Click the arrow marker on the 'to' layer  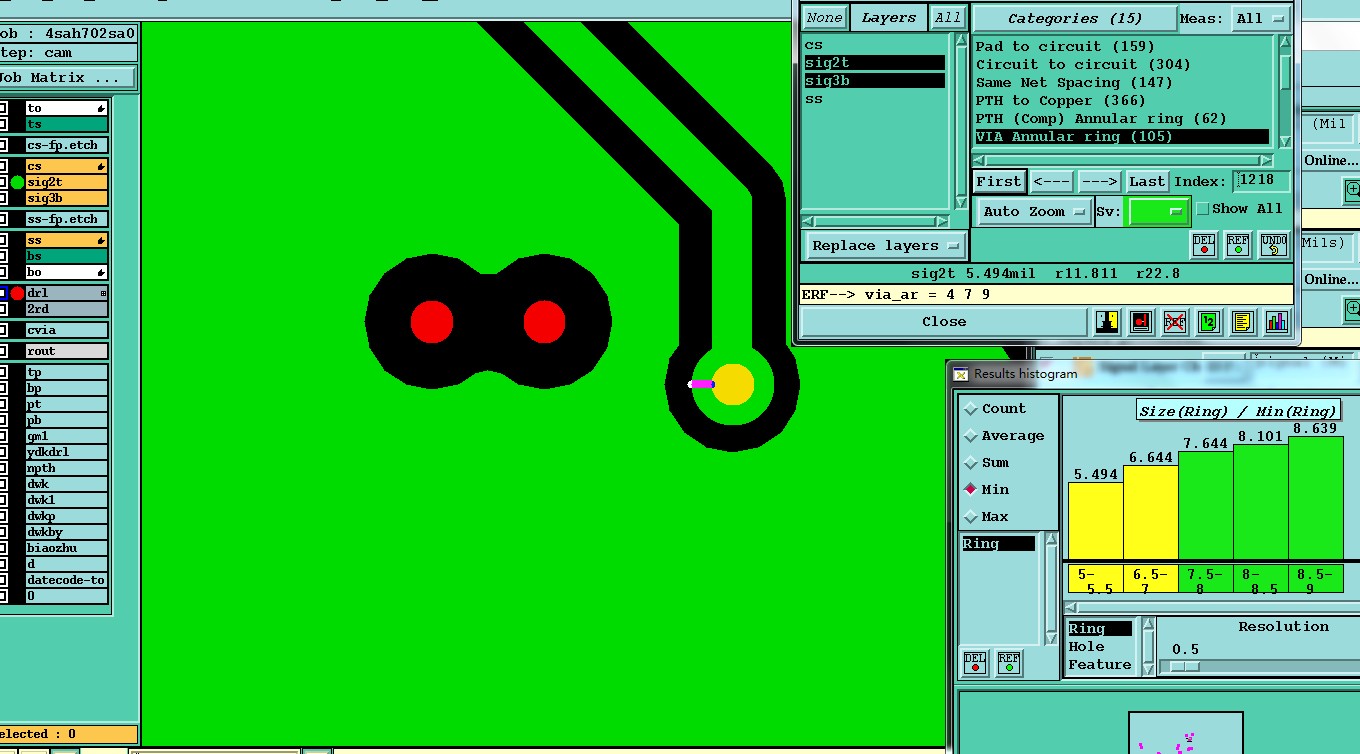click(x=101, y=108)
